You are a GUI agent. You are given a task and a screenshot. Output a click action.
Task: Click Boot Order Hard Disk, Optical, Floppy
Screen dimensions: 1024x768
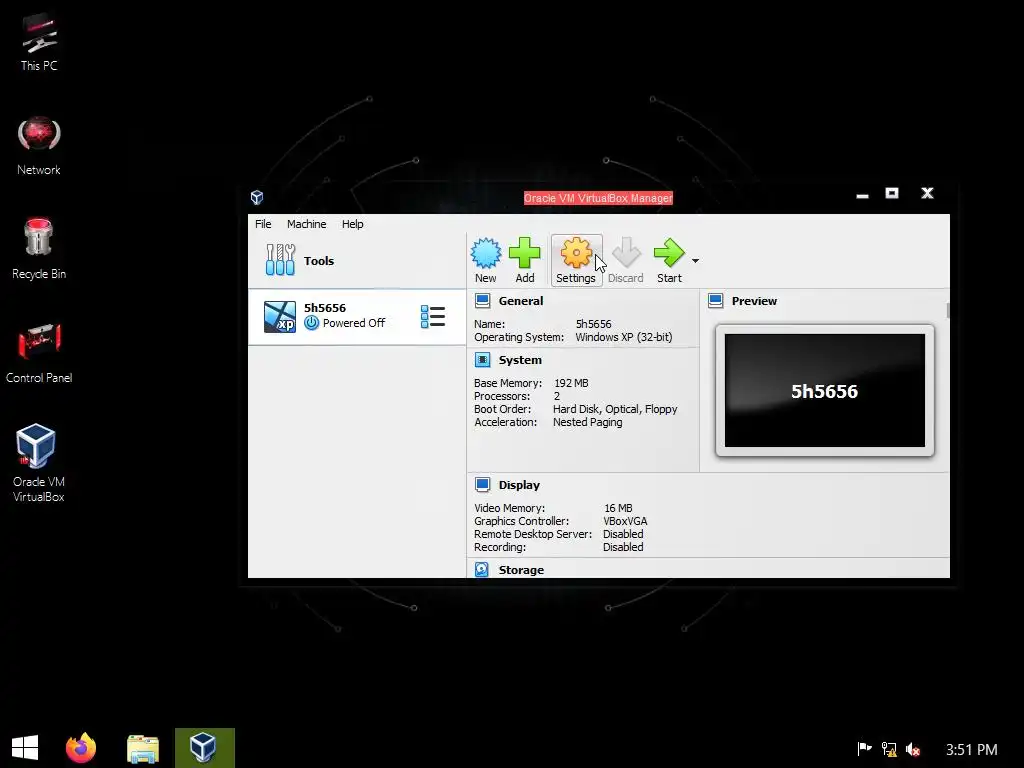coord(615,409)
